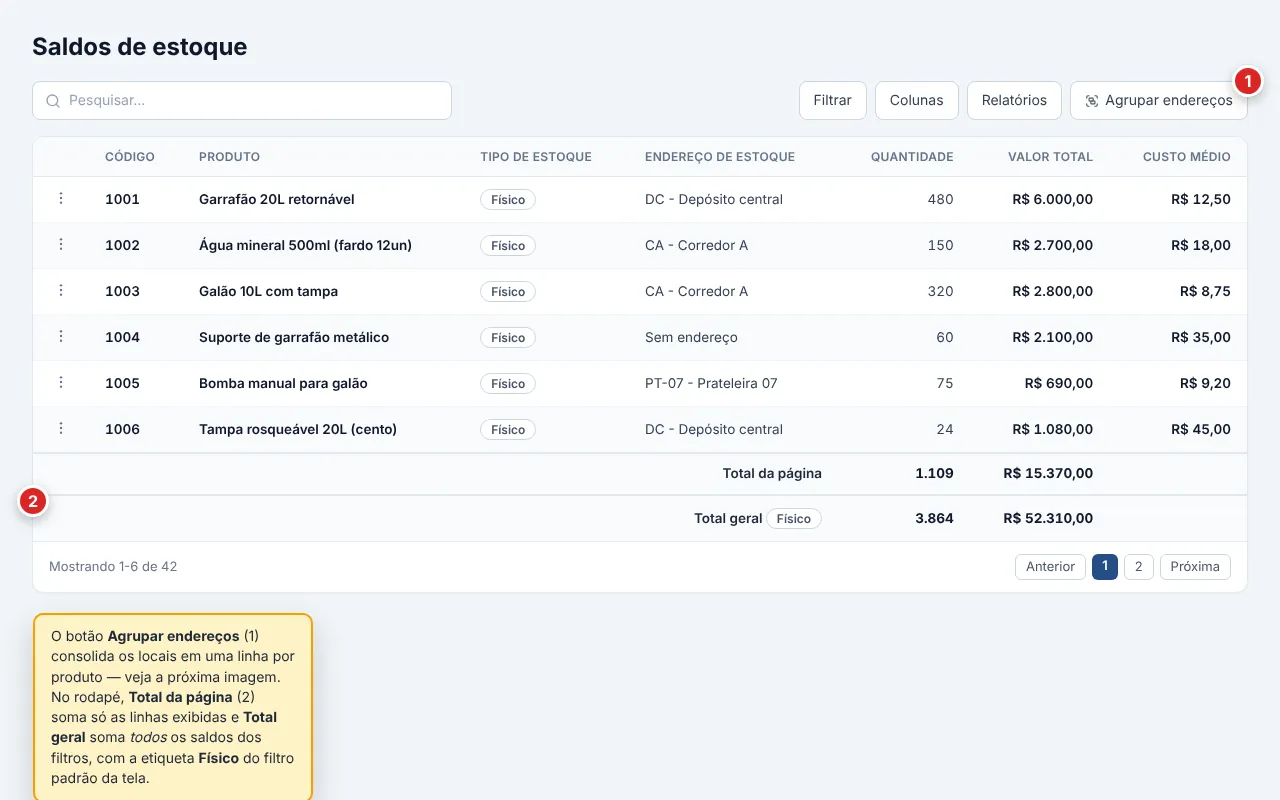
Task: Sort by the QUANTIDADE column header
Action: coord(912,157)
